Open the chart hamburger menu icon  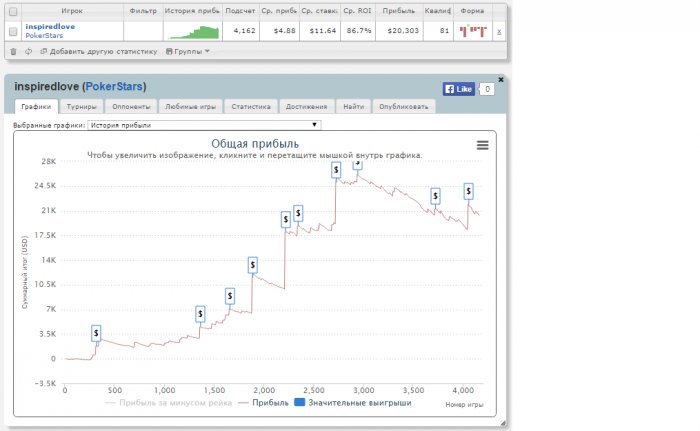pyautogui.click(x=483, y=145)
